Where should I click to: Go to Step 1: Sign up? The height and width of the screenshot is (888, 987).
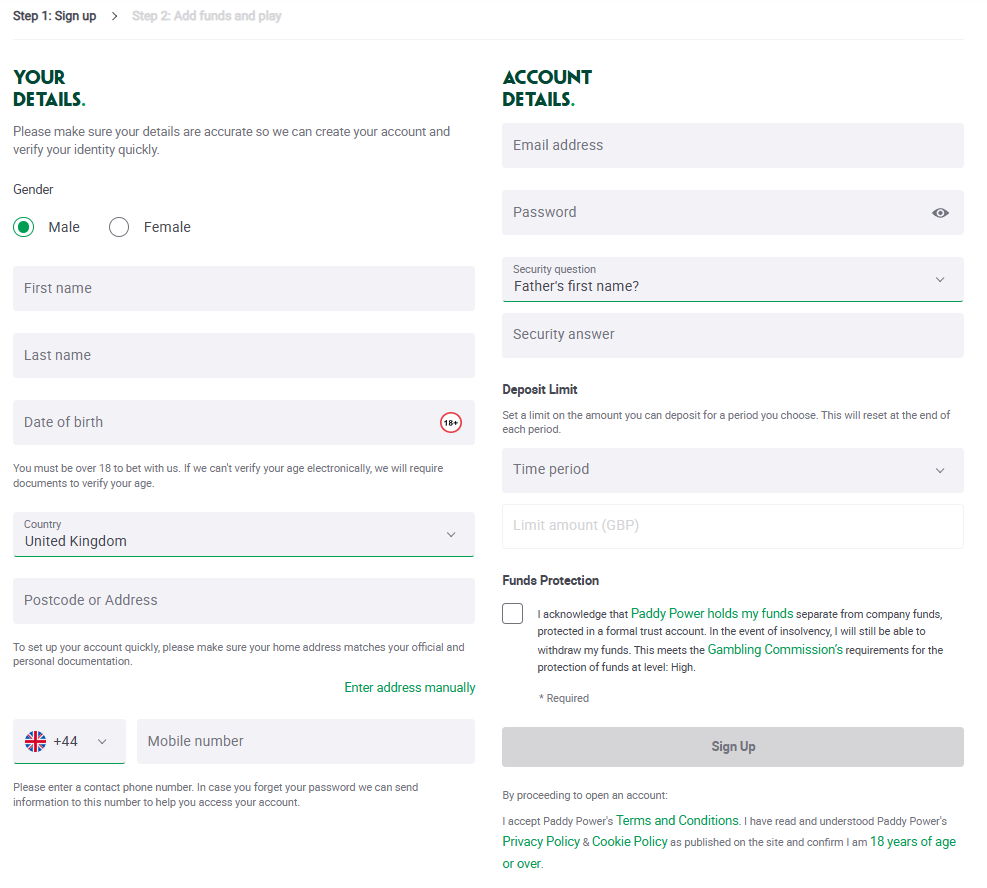click(55, 16)
